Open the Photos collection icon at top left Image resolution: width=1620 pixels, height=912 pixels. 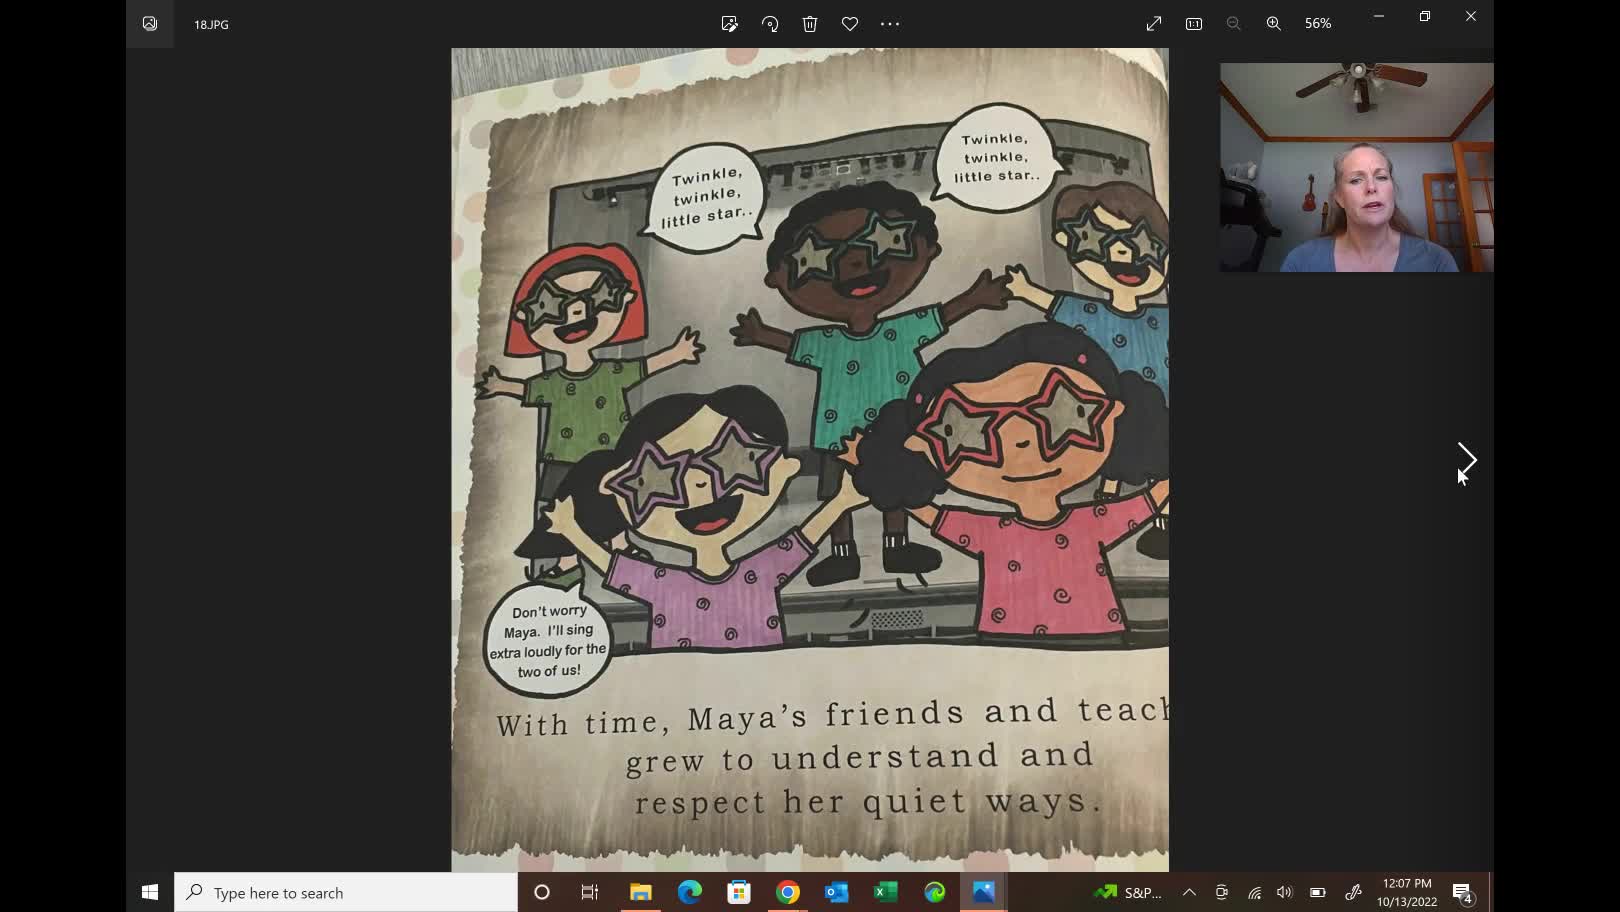[150, 24]
